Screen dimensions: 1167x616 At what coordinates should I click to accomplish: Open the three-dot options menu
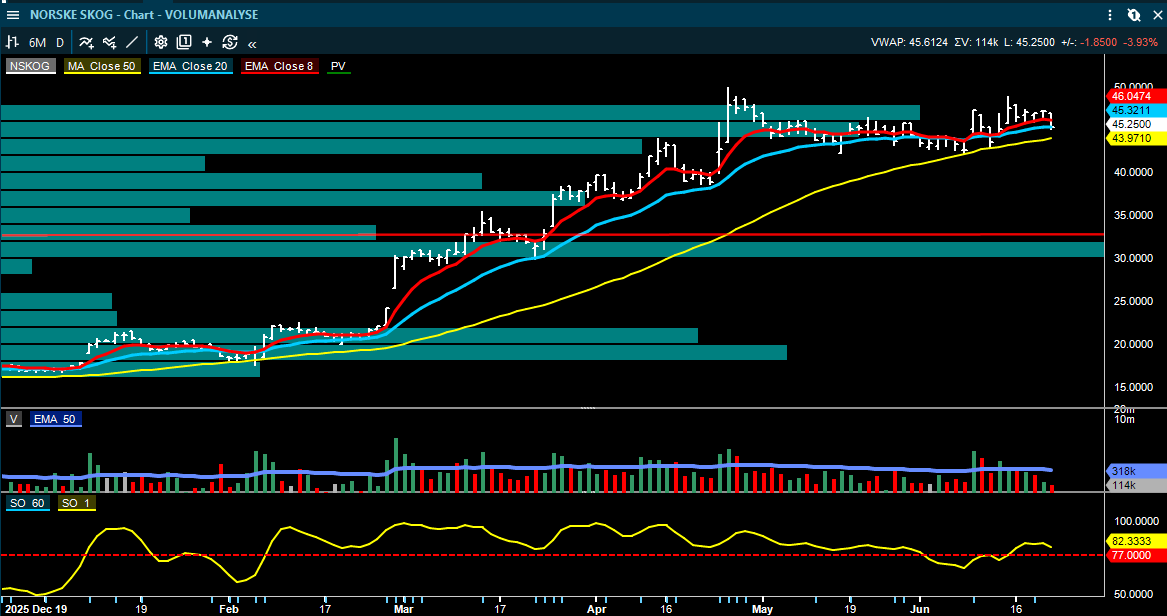(x=1110, y=14)
